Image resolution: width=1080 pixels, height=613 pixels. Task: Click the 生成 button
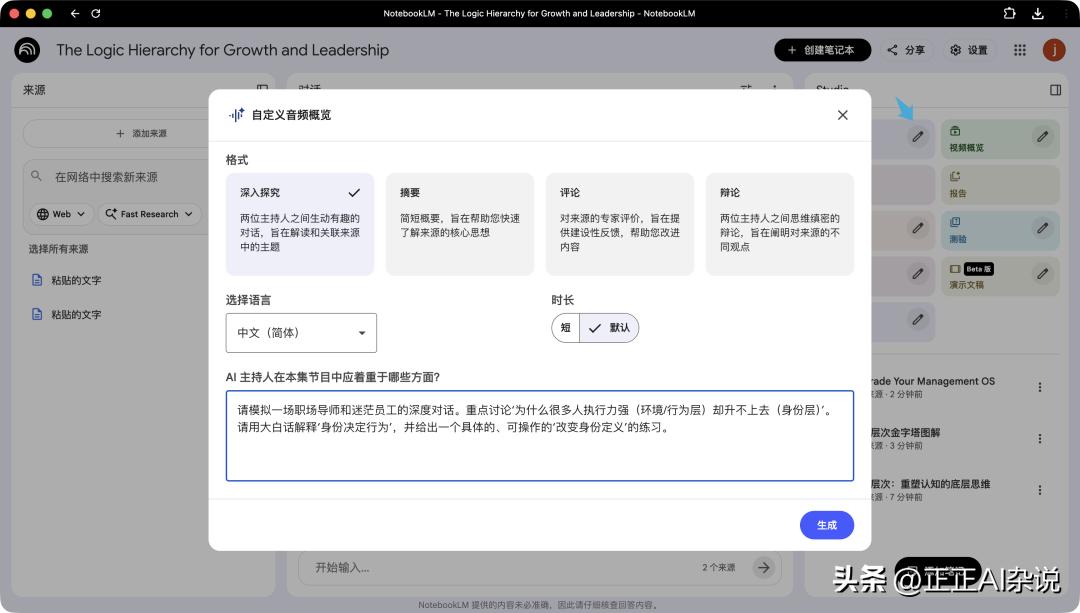(x=826, y=525)
